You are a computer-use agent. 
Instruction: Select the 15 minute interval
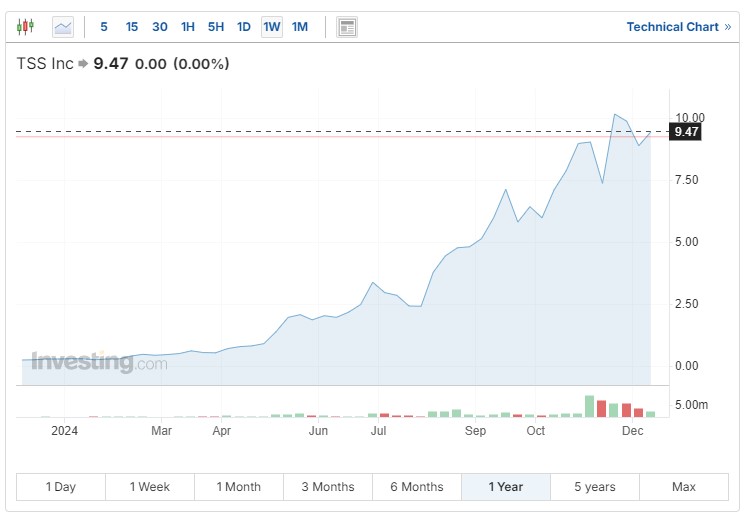point(132,27)
